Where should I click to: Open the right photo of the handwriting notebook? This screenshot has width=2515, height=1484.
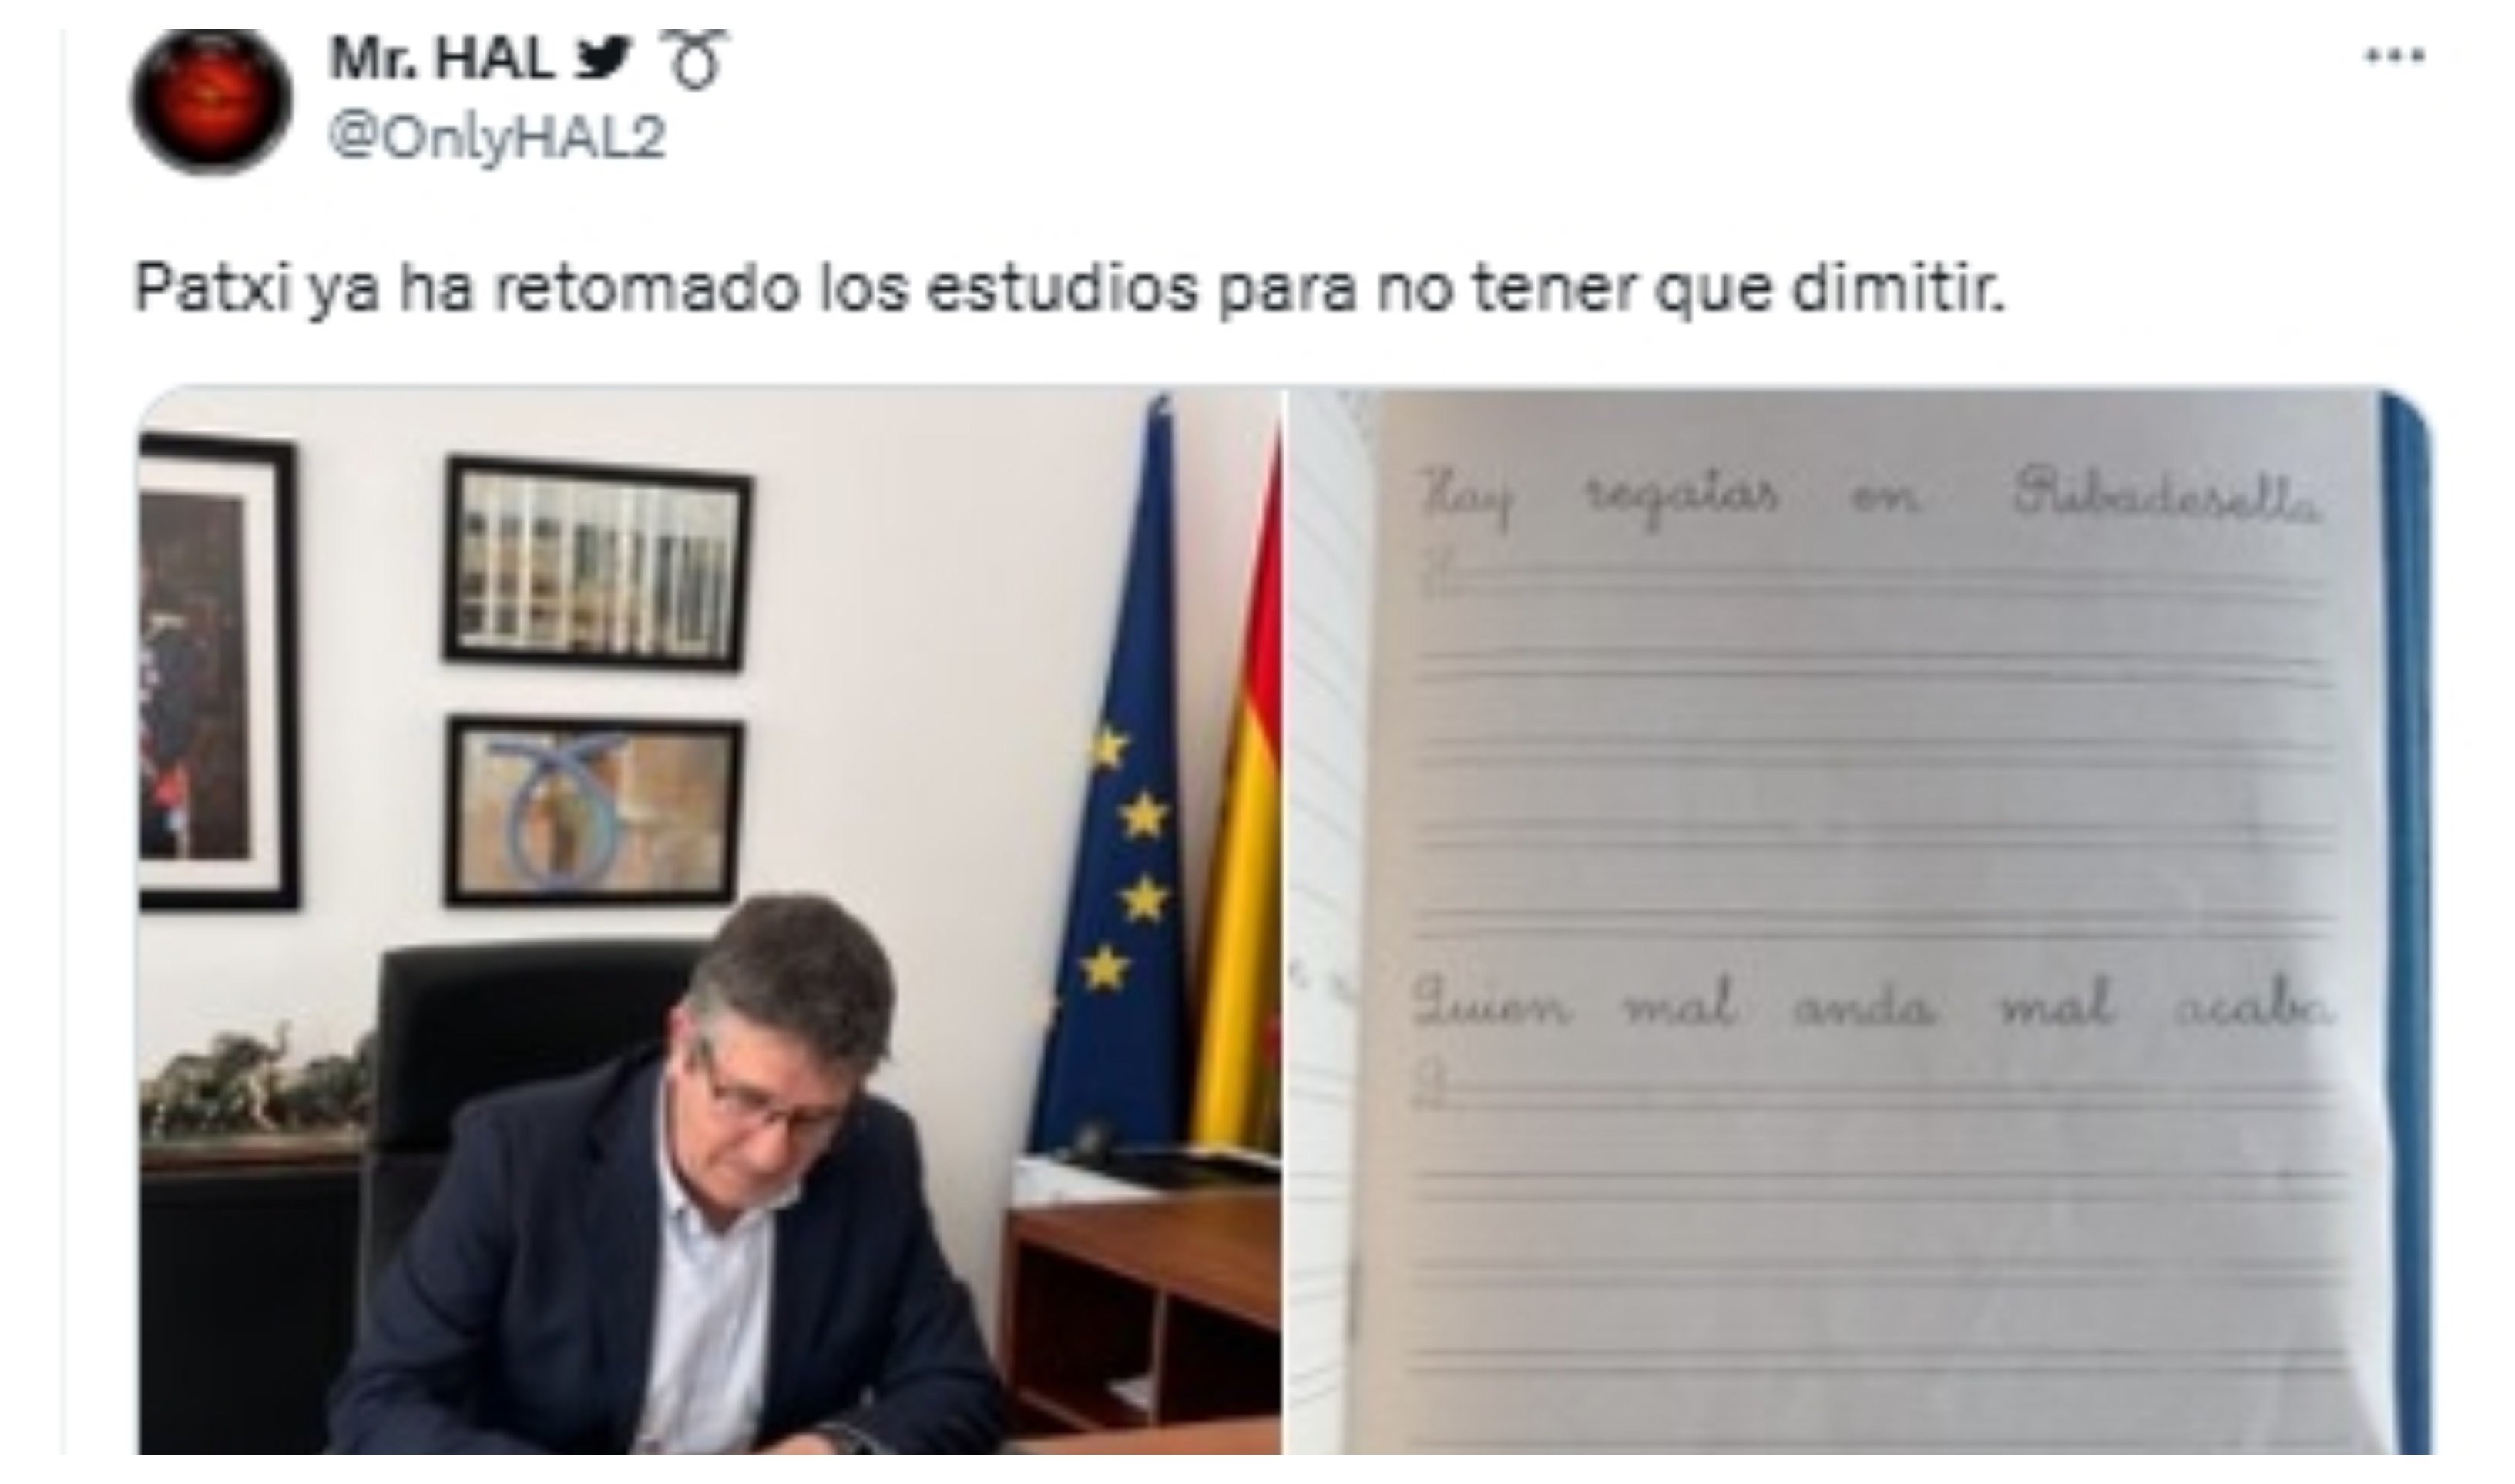tap(1860, 920)
